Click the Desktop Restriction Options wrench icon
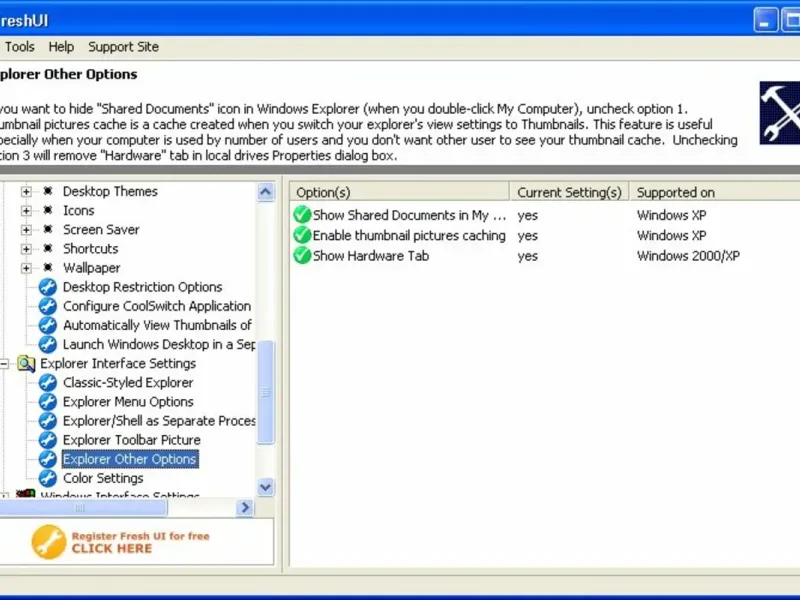Image resolution: width=800 pixels, height=600 pixels. pos(47,287)
